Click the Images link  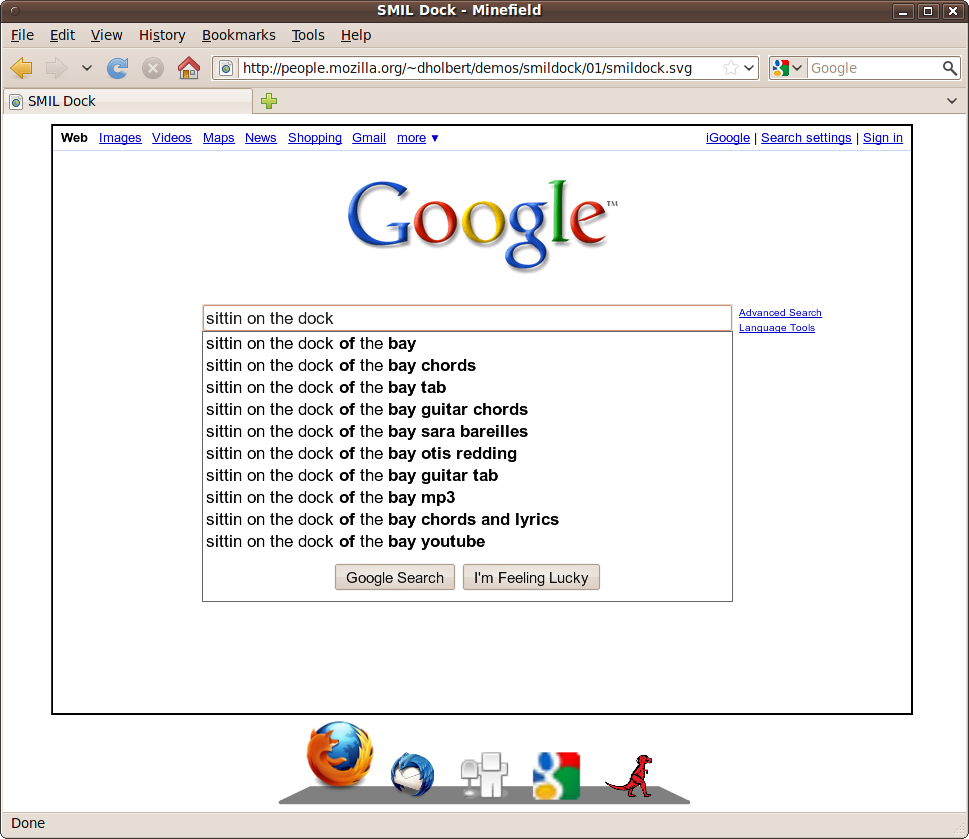pyautogui.click(x=120, y=138)
